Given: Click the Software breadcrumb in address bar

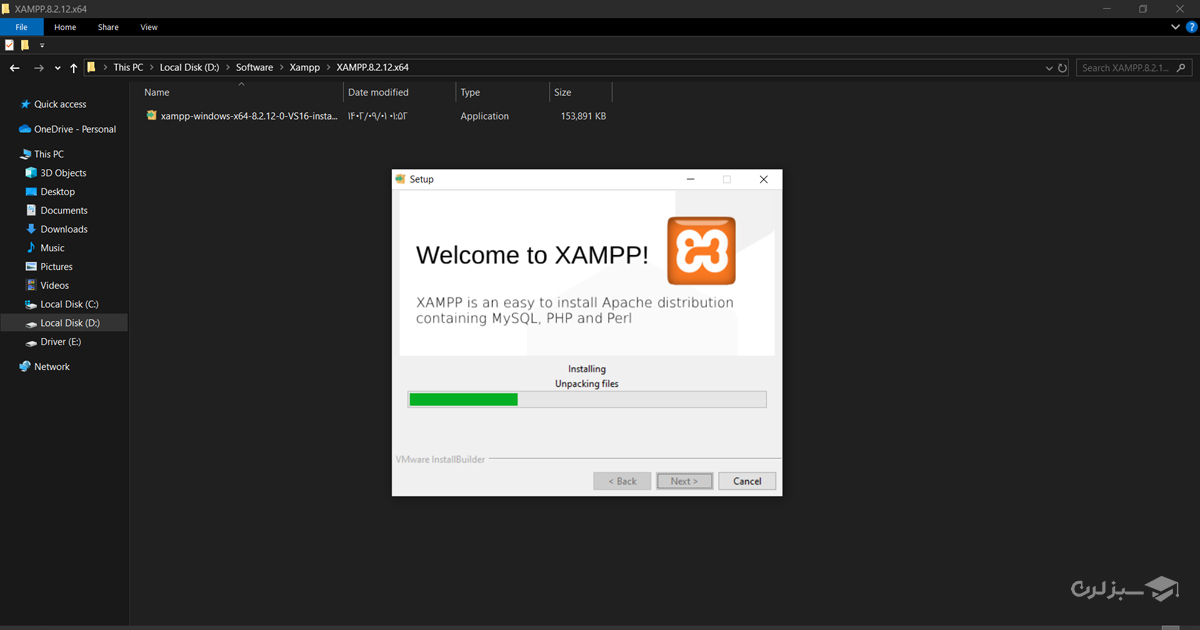Looking at the screenshot, I should (x=254, y=68).
